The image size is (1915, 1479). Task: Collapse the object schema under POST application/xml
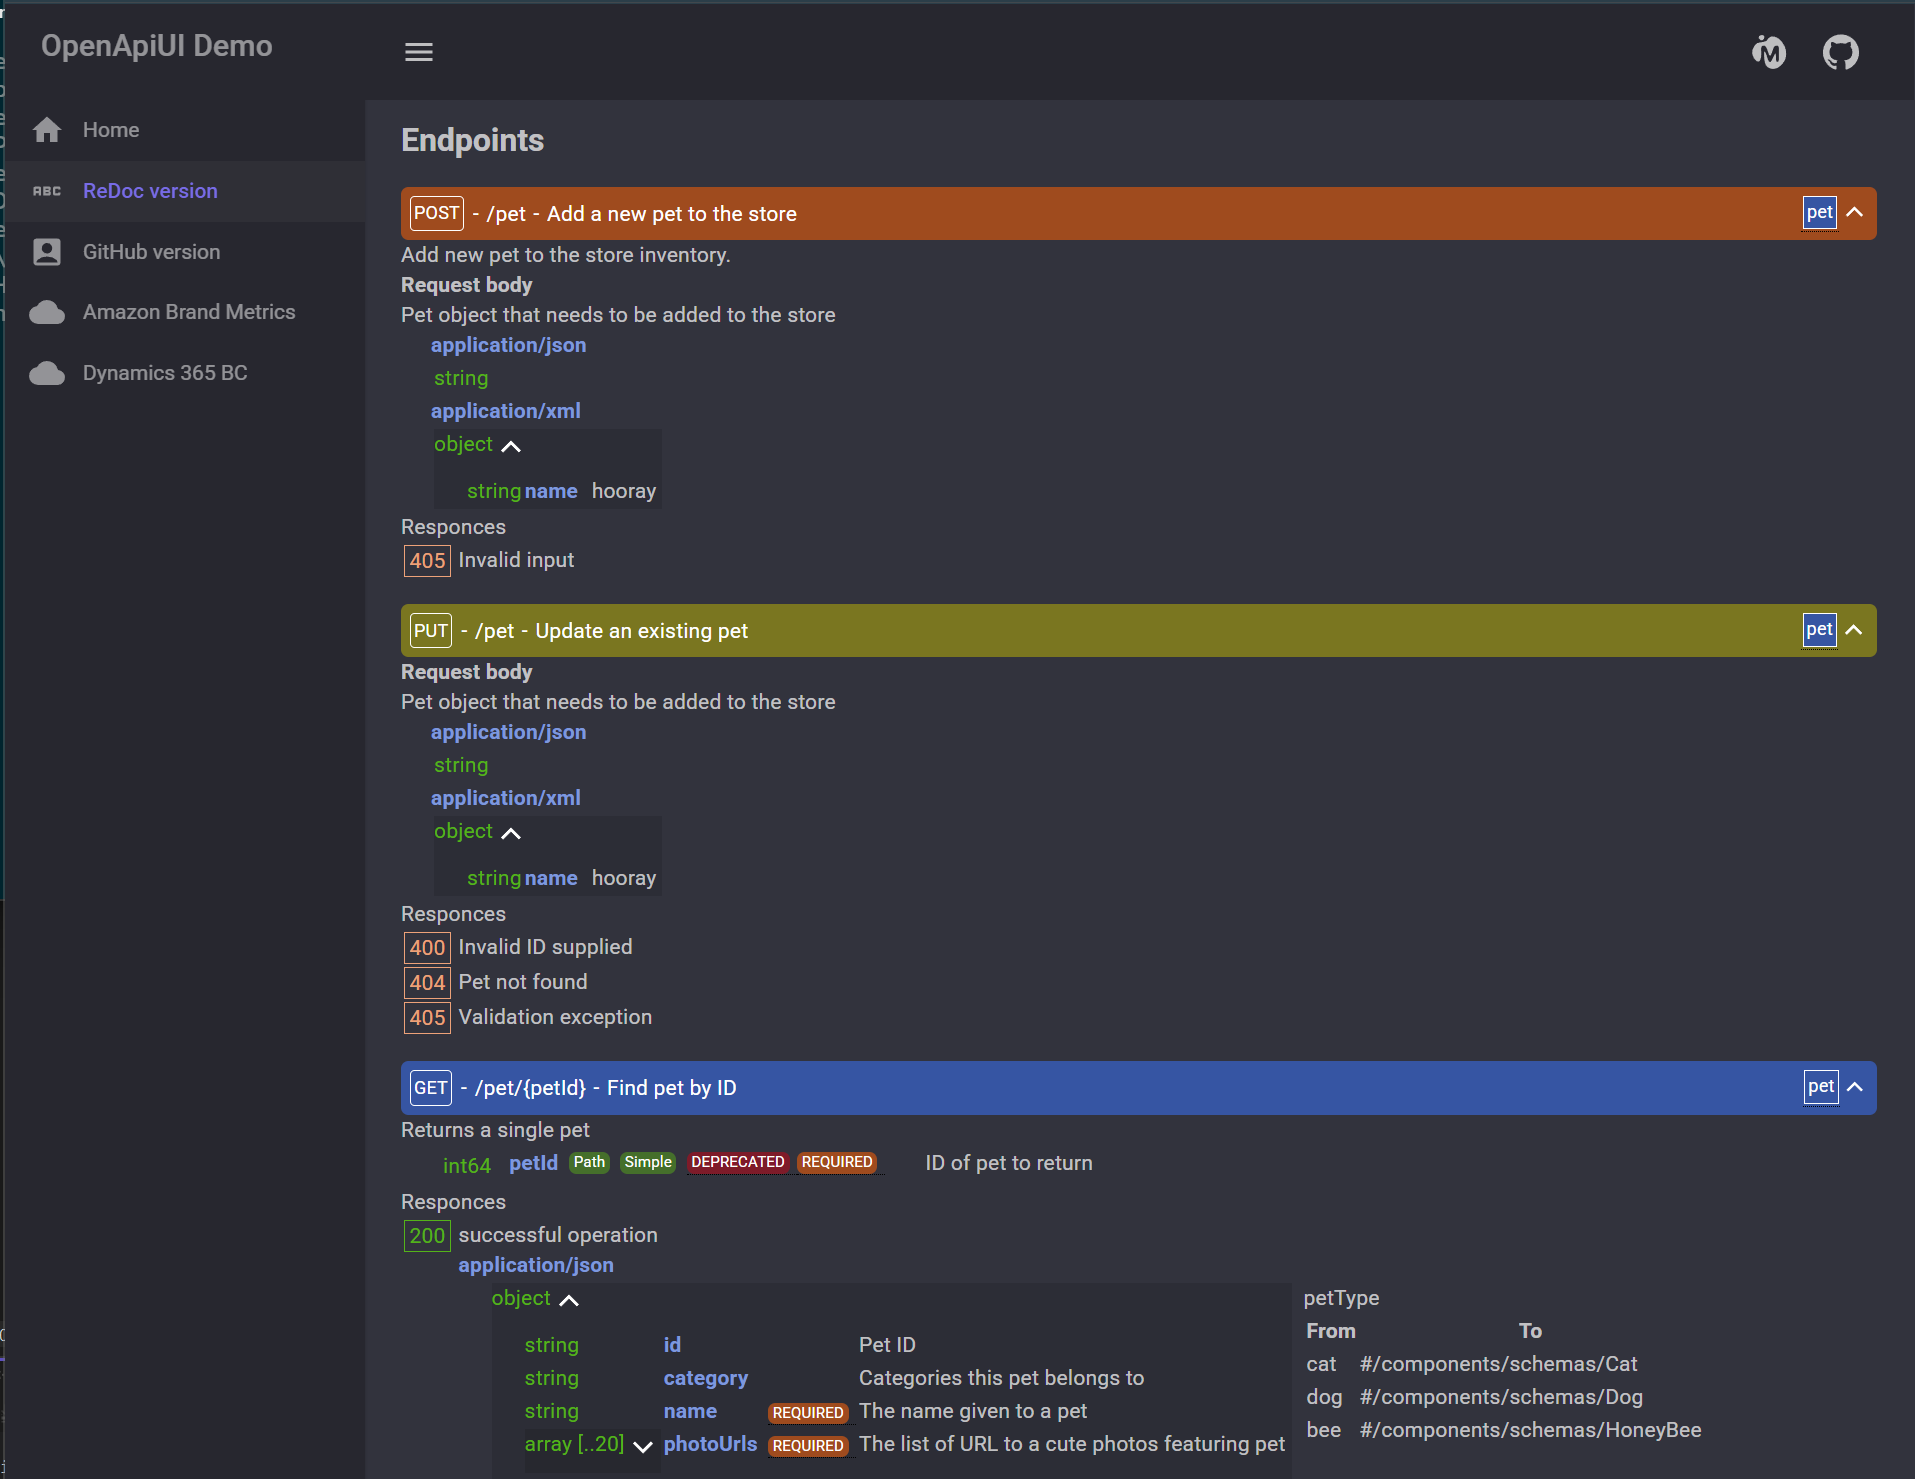click(x=510, y=446)
